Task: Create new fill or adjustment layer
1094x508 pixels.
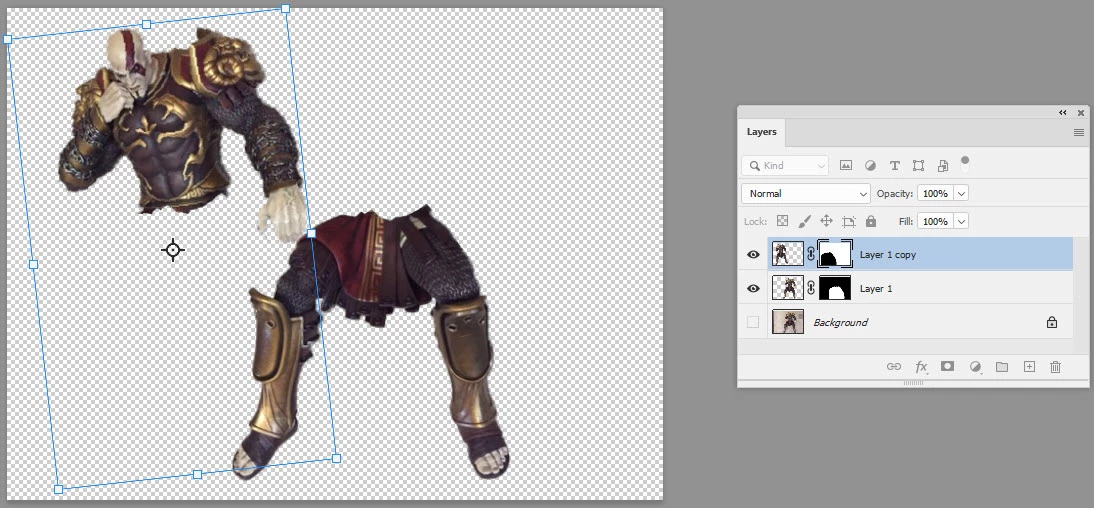Action: (975, 366)
